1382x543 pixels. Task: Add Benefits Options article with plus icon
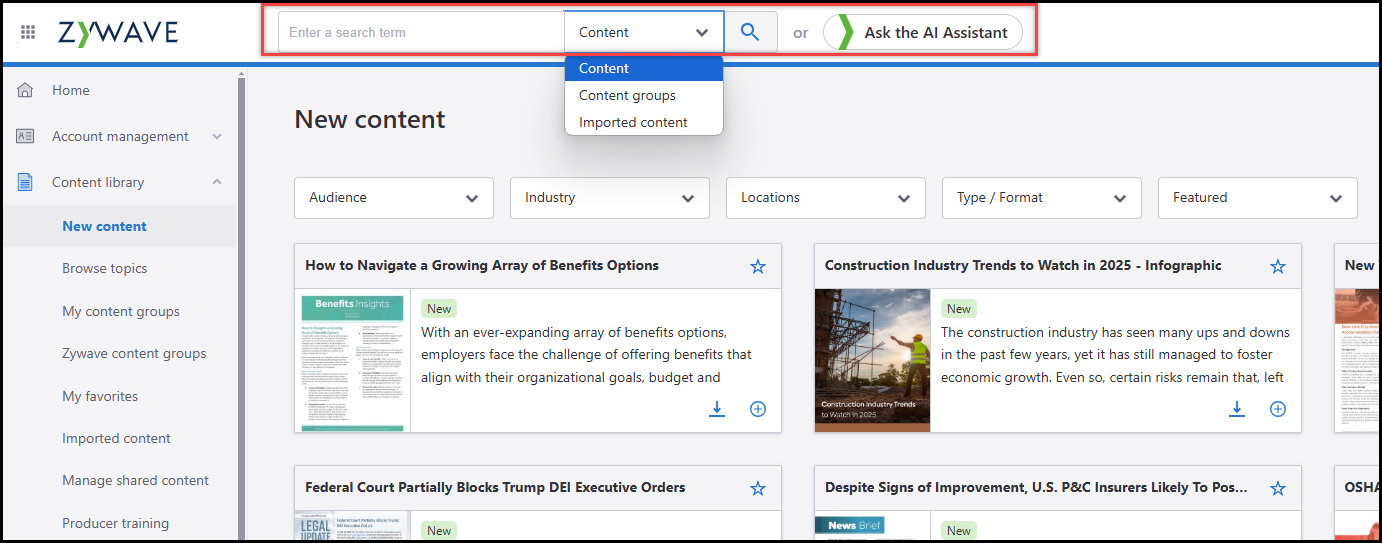click(x=758, y=409)
